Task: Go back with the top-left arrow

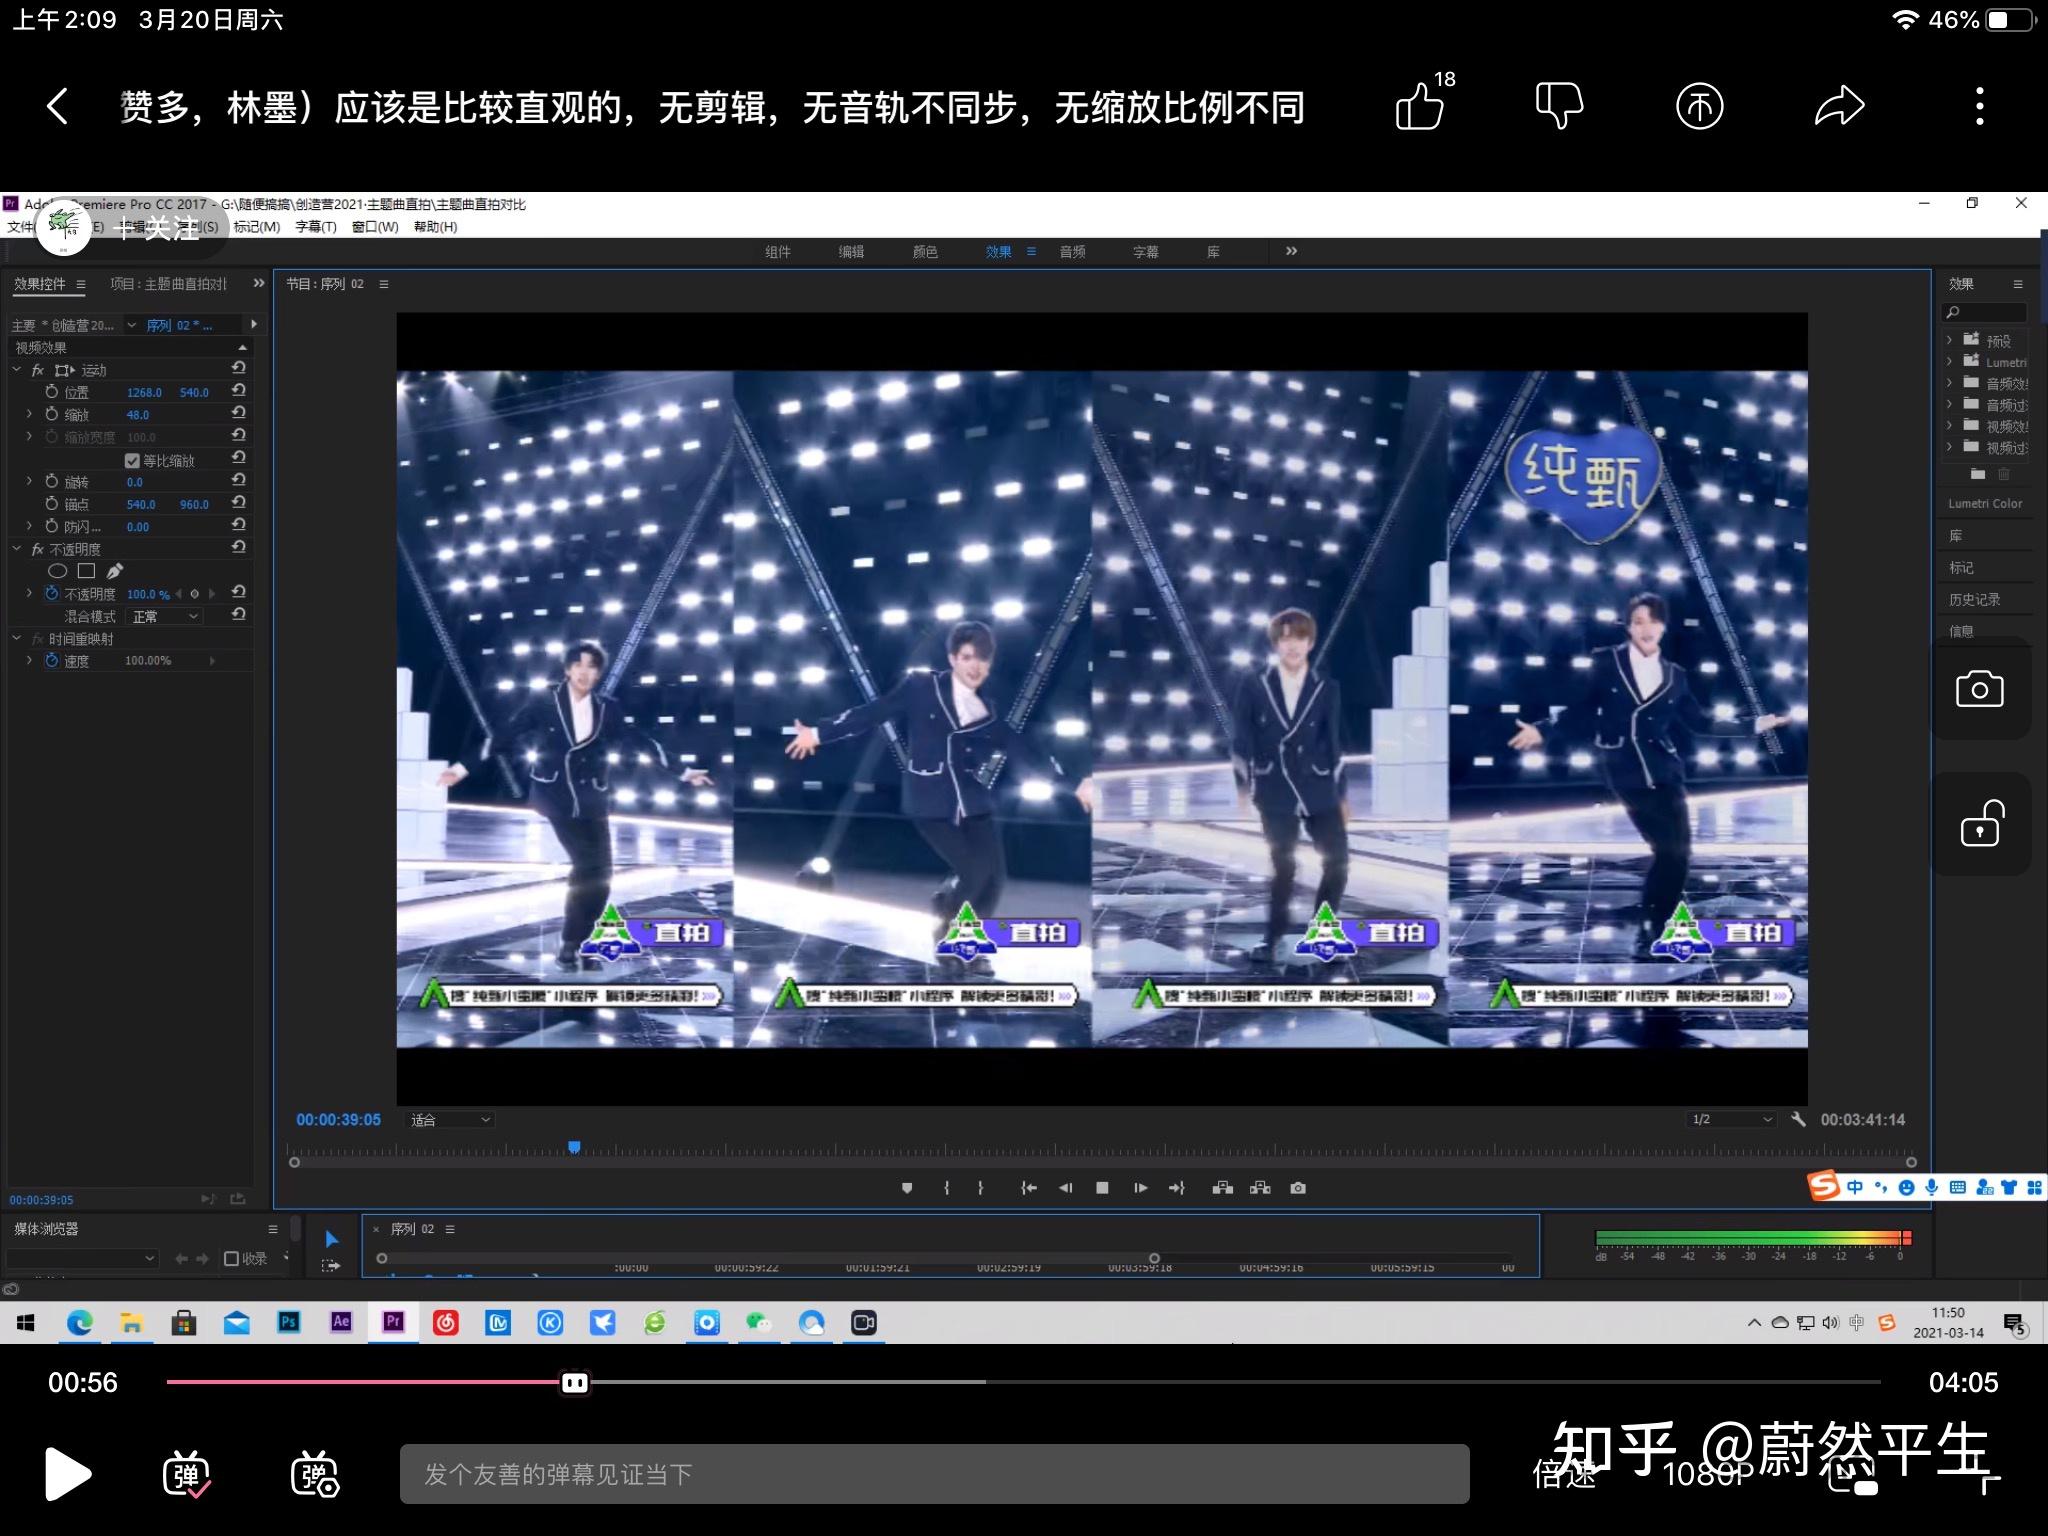Action: pyautogui.click(x=58, y=106)
